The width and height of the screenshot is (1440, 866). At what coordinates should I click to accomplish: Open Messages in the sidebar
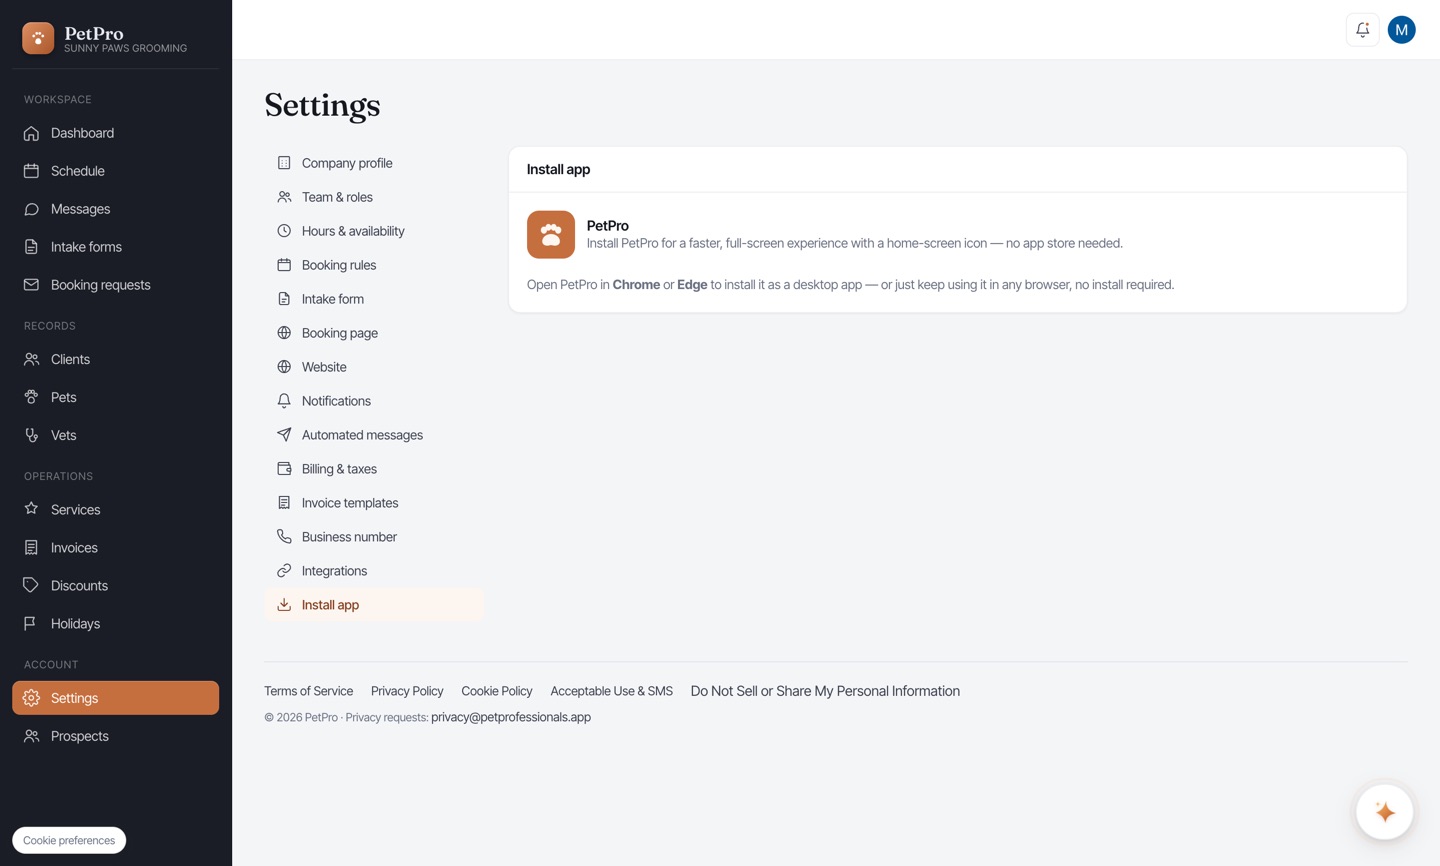click(x=115, y=209)
